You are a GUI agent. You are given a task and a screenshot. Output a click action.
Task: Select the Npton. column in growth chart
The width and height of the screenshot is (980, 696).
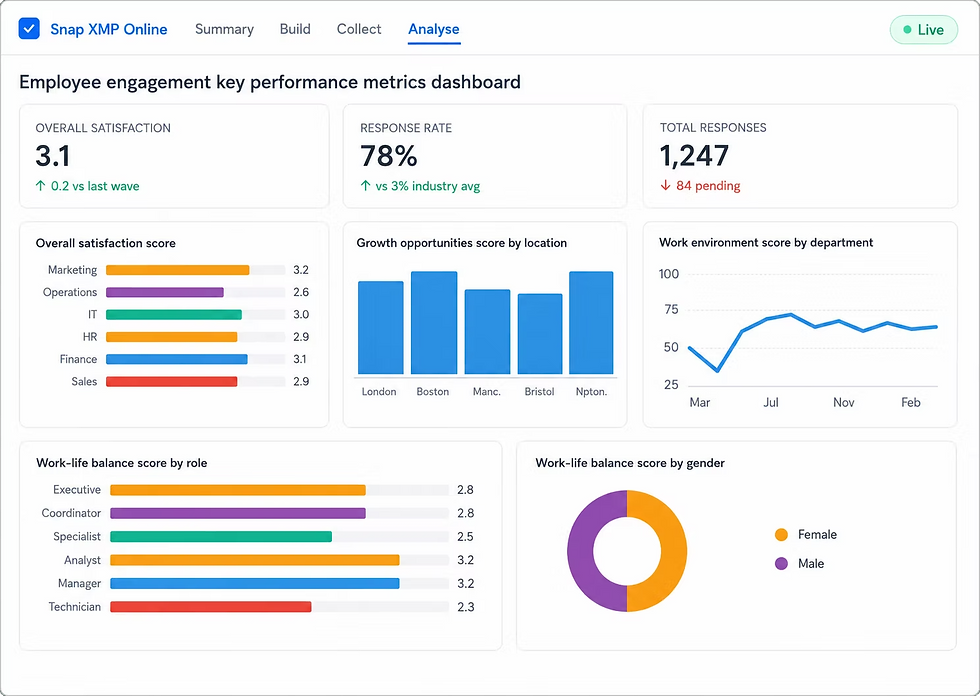[x=591, y=323]
